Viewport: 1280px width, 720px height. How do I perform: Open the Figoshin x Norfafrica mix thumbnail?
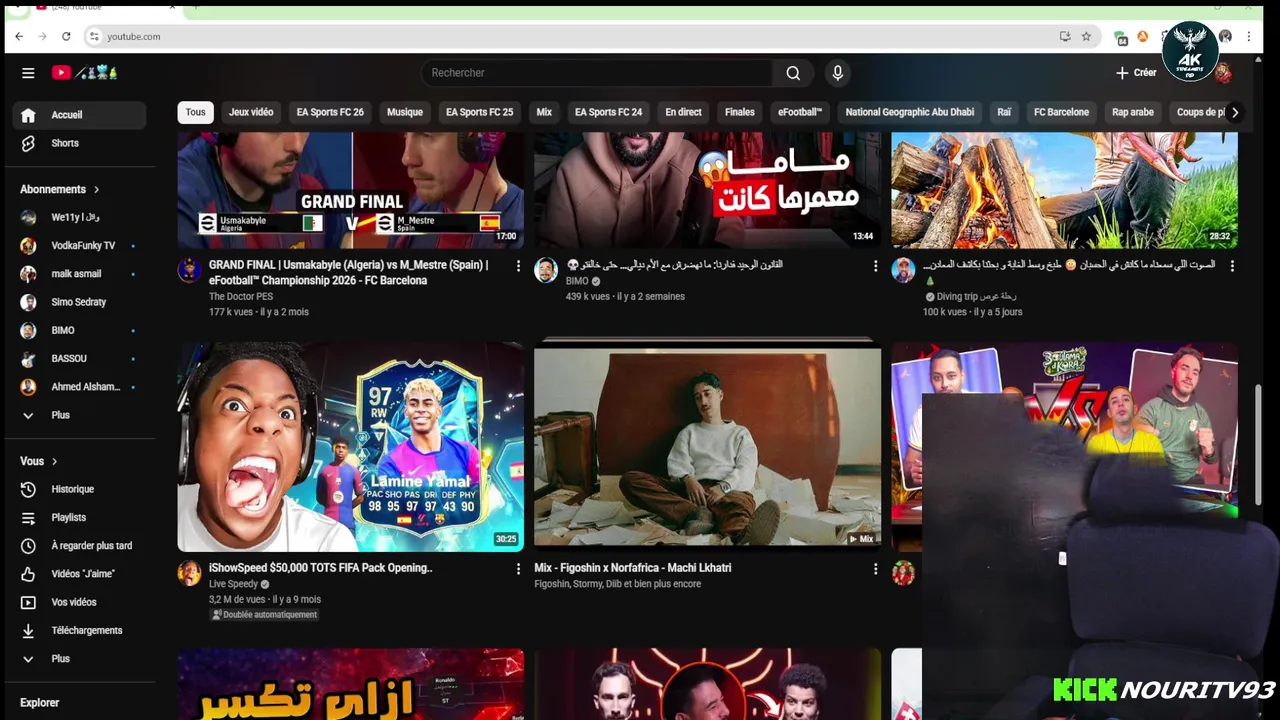[x=708, y=447]
